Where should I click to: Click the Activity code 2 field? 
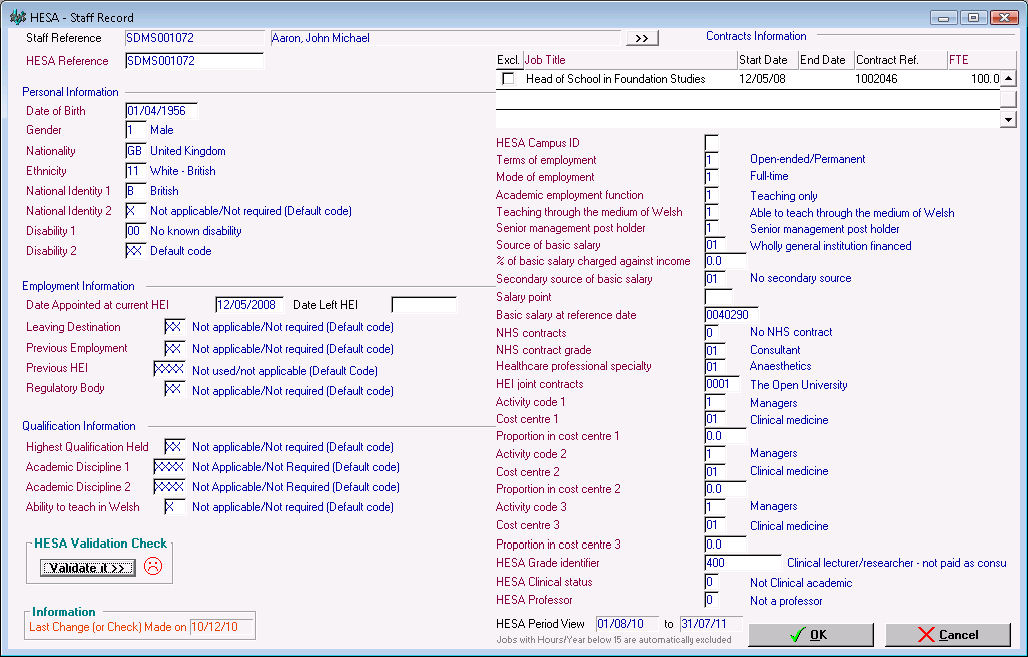click(715, 454)
